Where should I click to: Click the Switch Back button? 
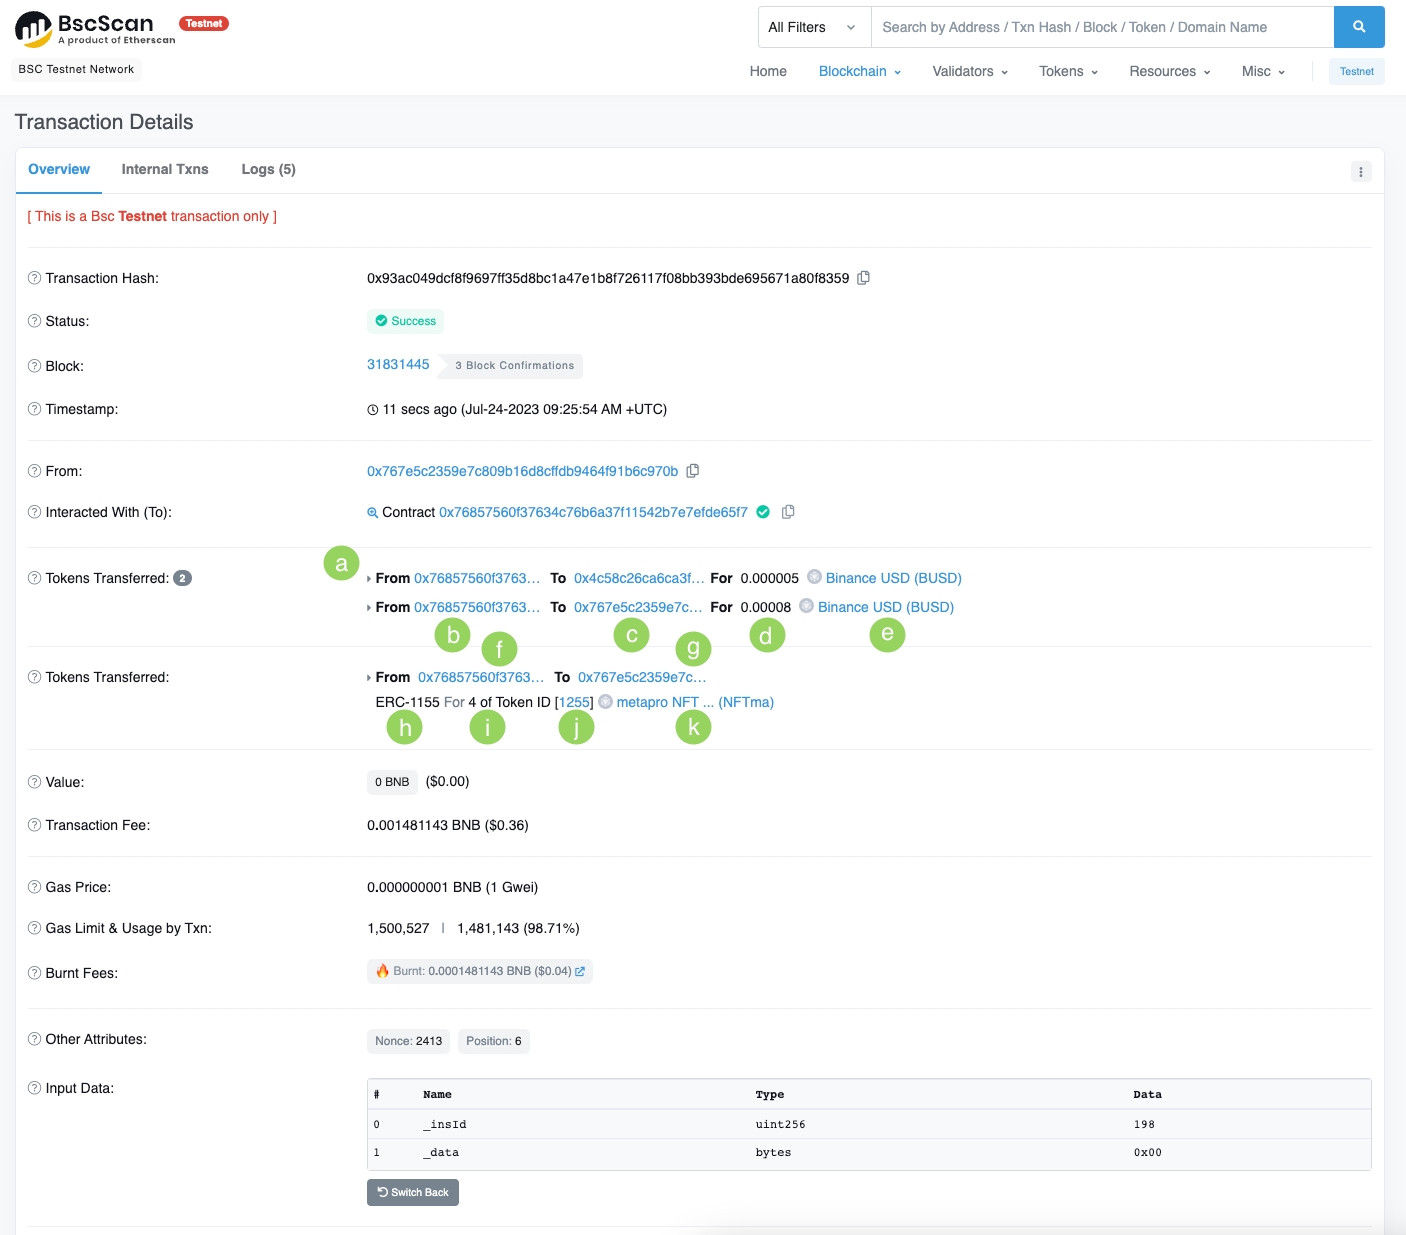click(413, 1192)
